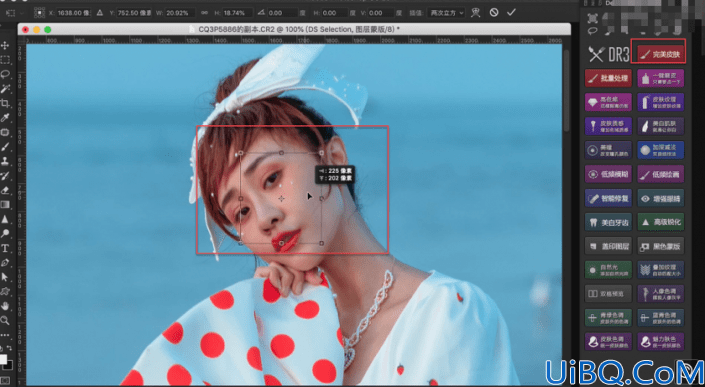Commit the transform with the checkmark
The image size is (705, 387).
pos(511,13)
